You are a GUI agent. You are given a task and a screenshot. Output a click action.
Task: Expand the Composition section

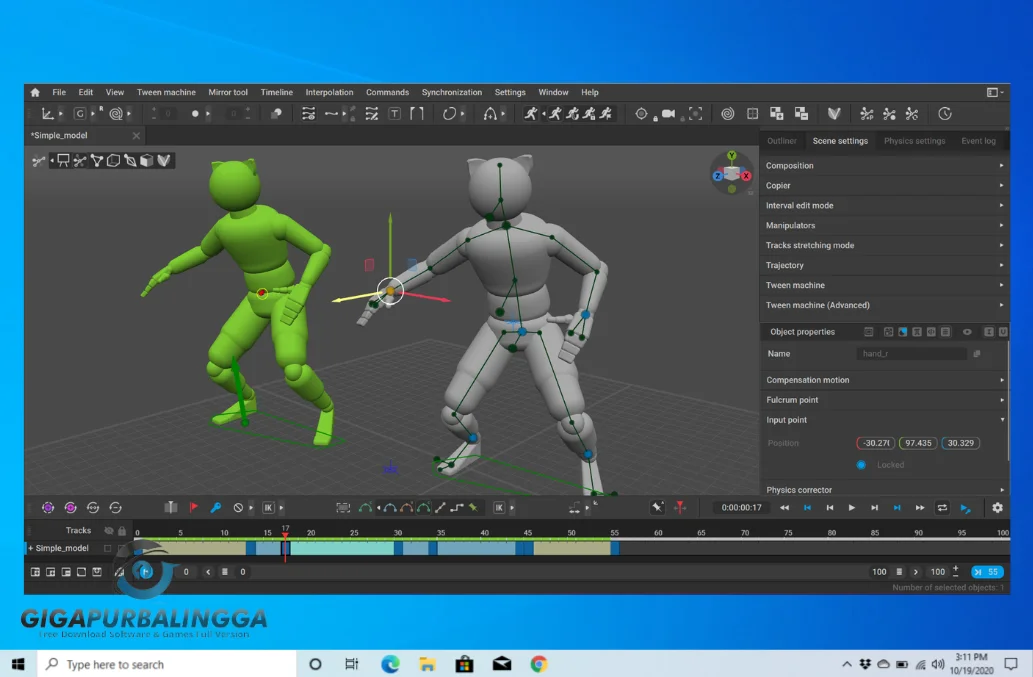[x=884, y=165]
